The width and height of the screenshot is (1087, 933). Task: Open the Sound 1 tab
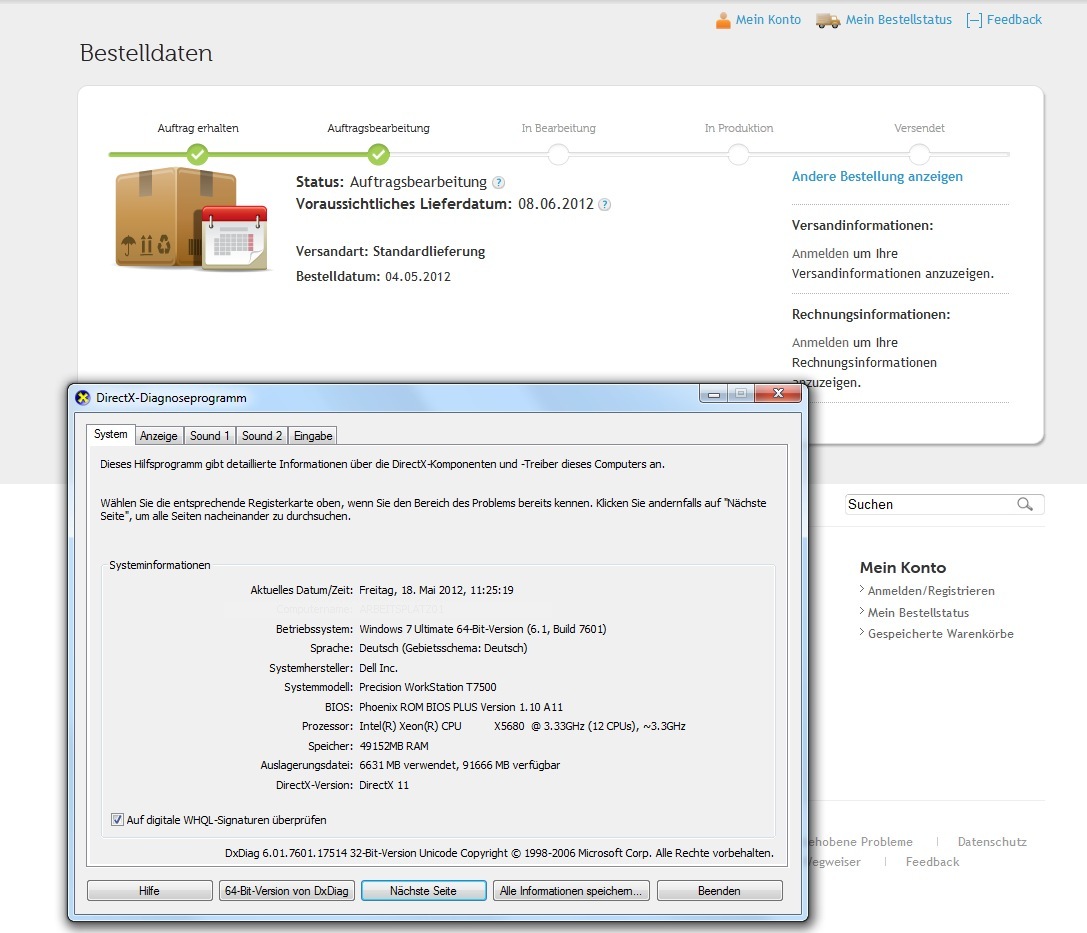tap(210, 435)
